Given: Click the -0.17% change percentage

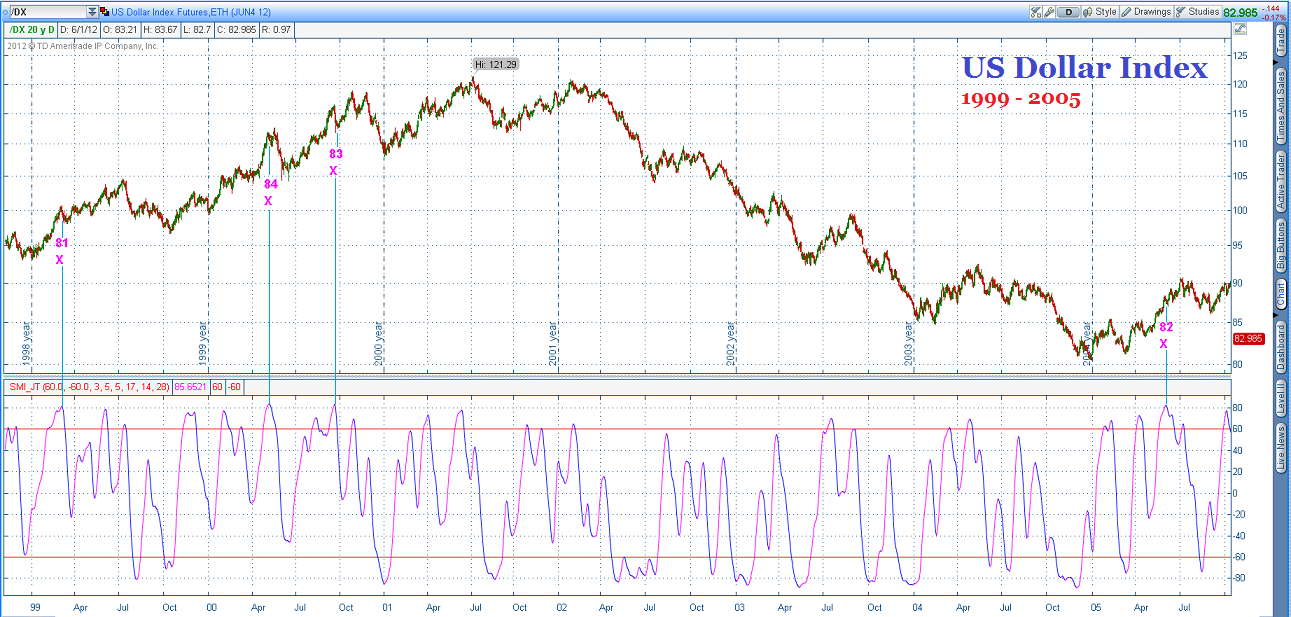Looking at the screenshot, I should click(x=1273, y=17).
